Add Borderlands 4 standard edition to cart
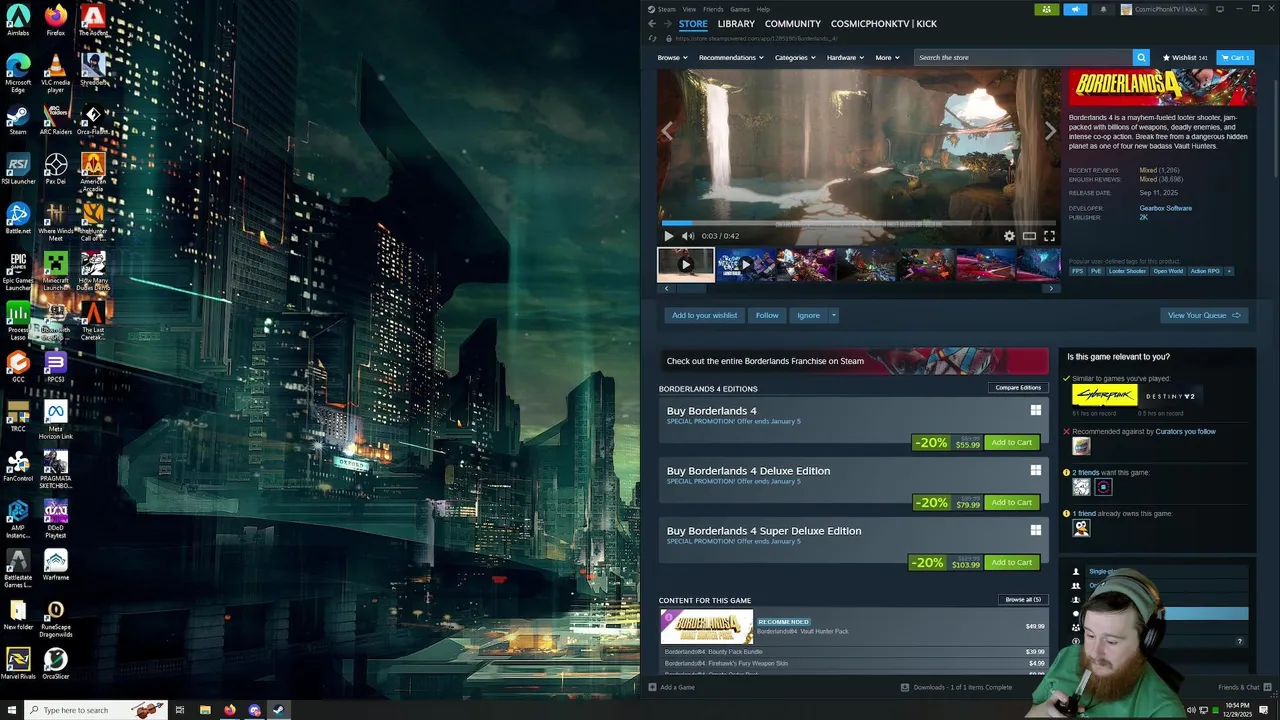Screen dimensions: 1280x720 [x=1011, y=442]
